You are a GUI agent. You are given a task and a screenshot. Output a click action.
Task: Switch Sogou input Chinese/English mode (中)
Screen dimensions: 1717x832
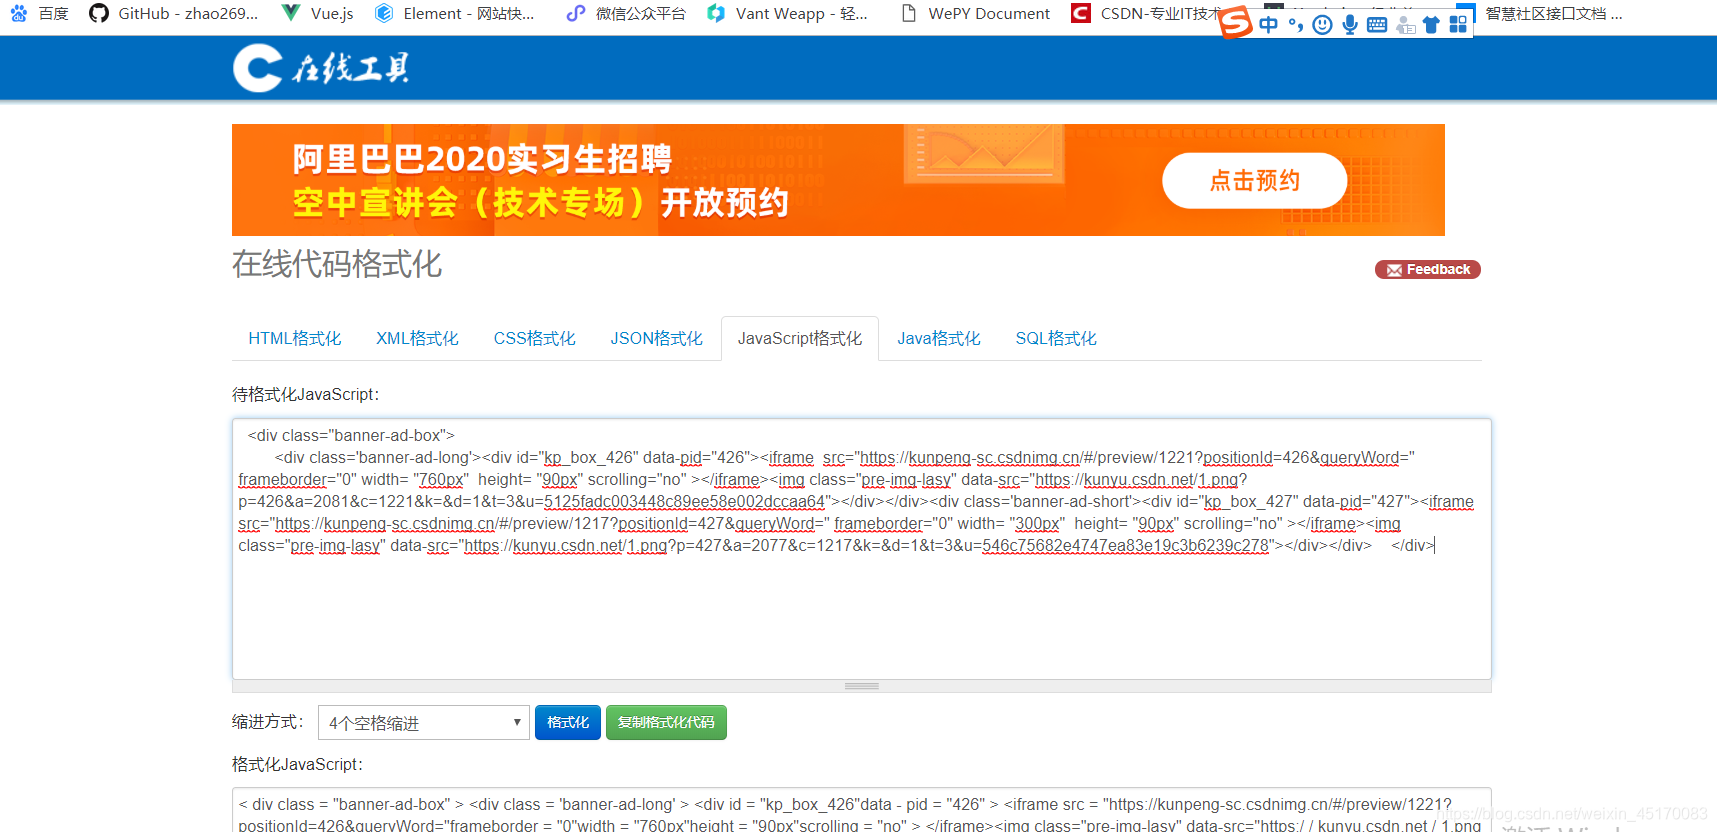1268,24
